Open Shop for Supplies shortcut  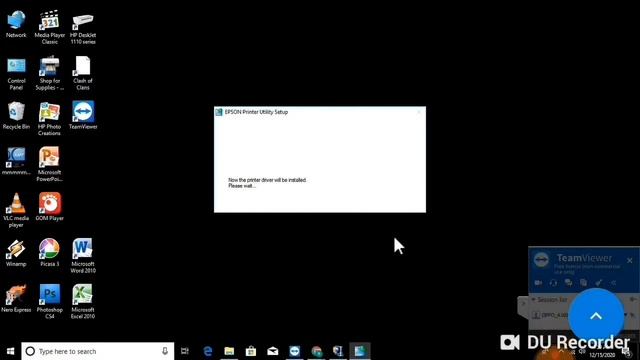(49, 73)
